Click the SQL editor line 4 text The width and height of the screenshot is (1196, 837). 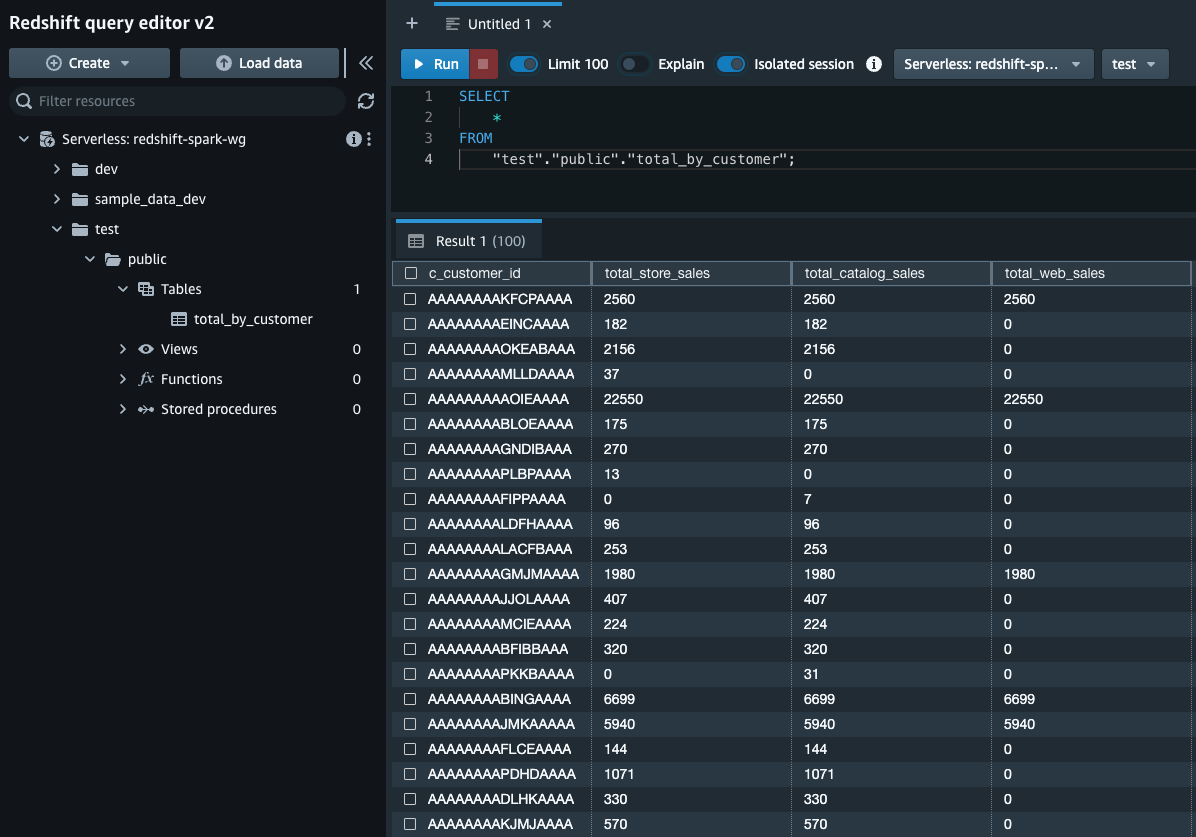click(643, 159)
